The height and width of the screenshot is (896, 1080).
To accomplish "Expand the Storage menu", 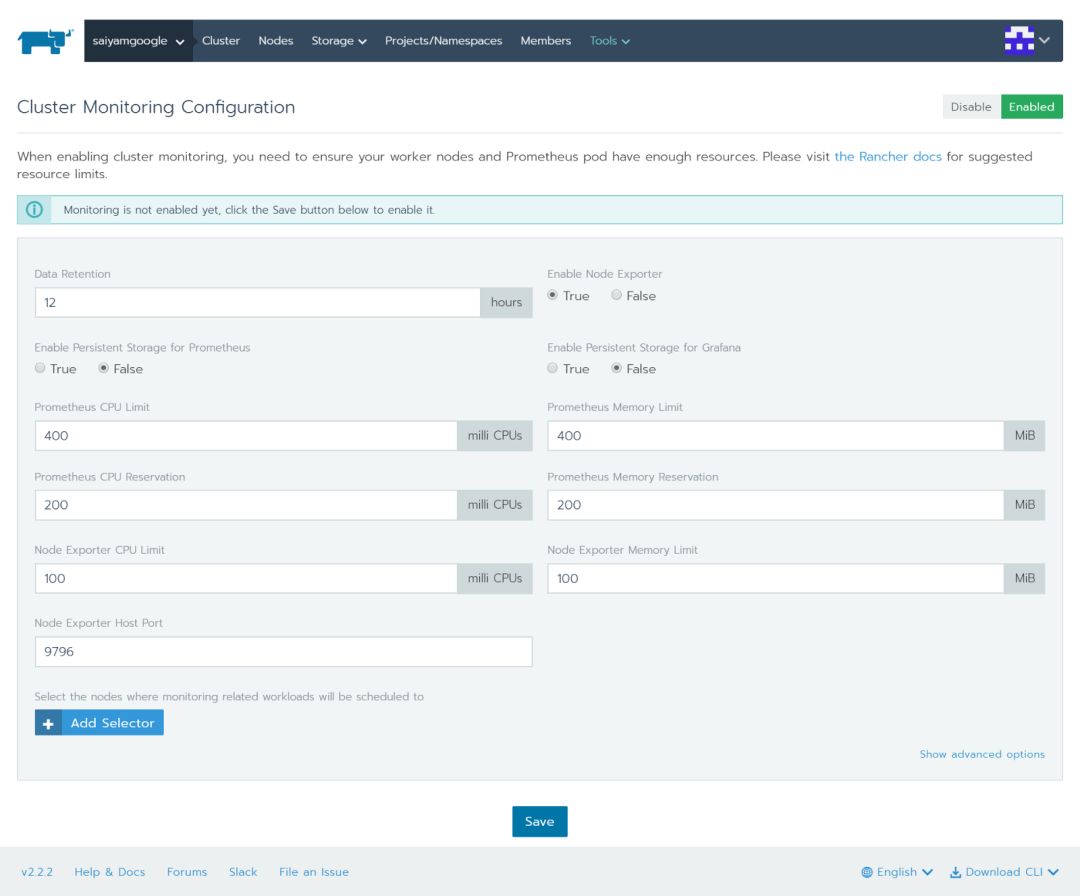I will 339,41.
